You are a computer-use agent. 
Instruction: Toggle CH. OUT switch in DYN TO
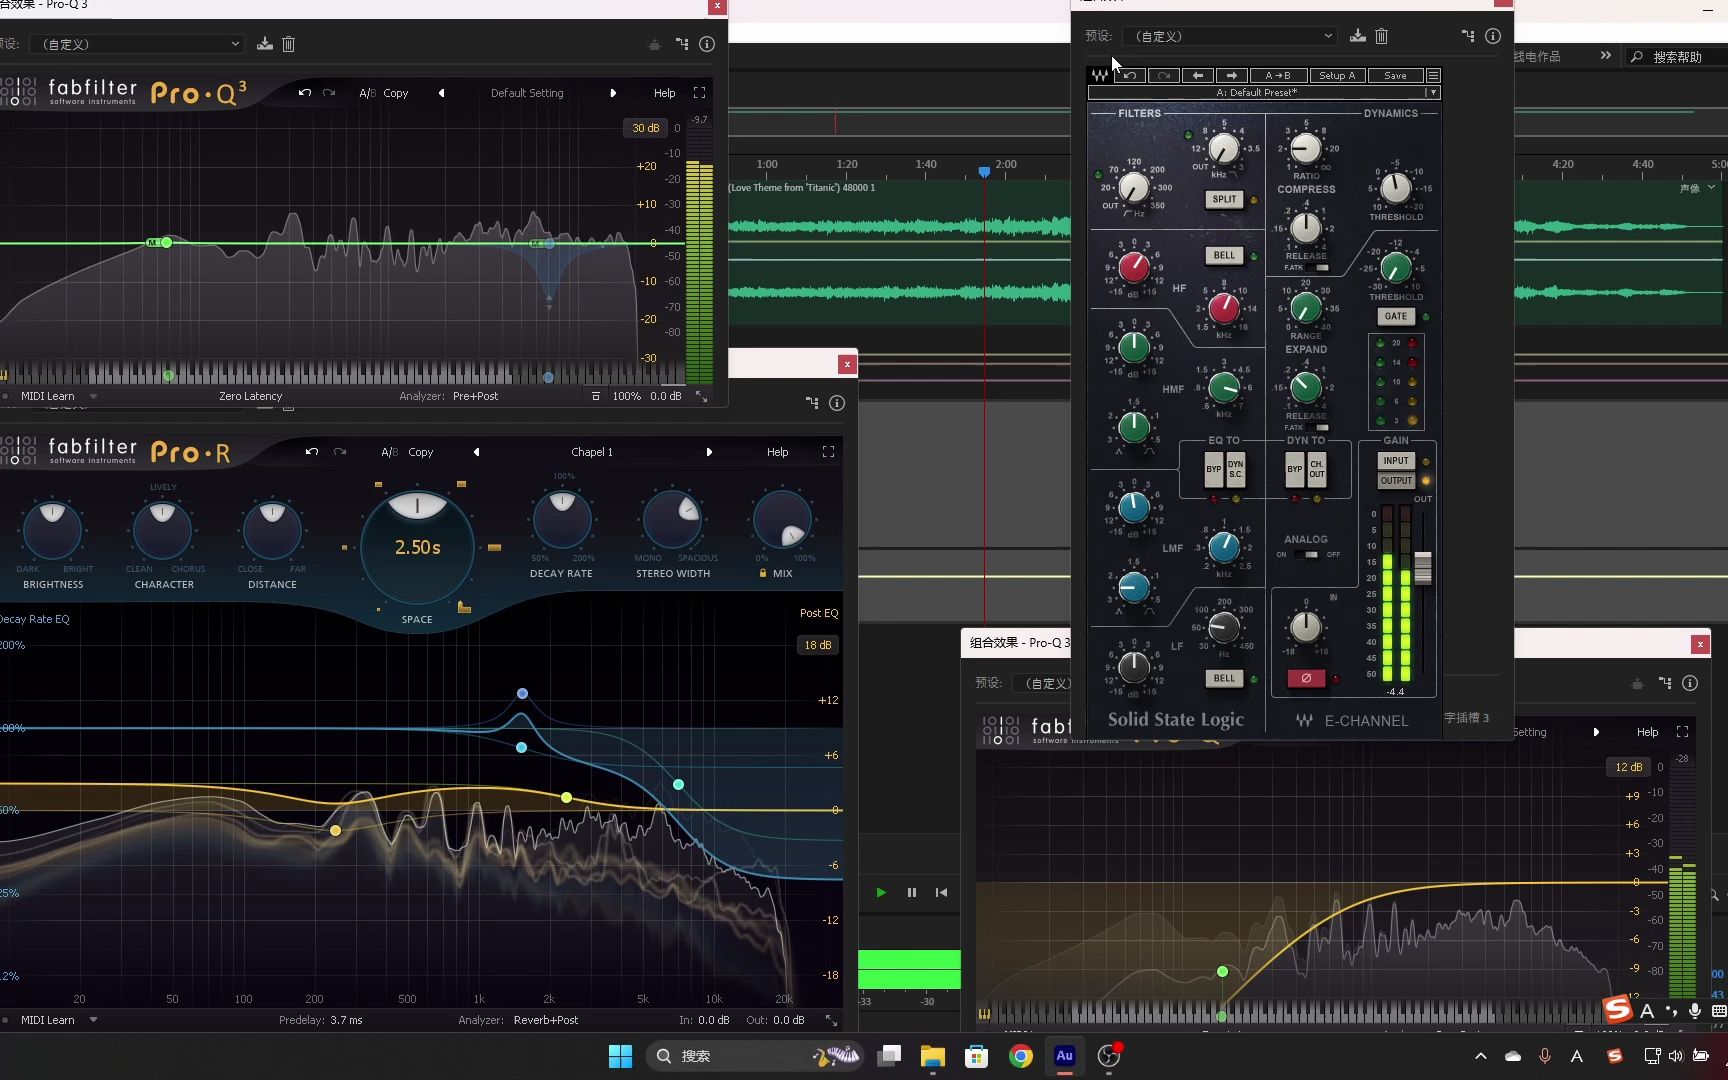tap(1316, 469)
